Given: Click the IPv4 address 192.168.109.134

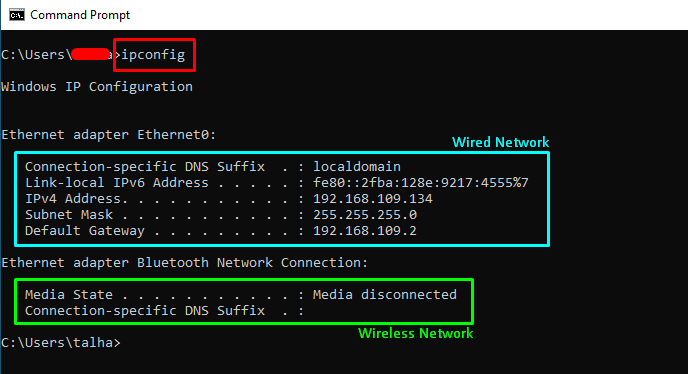Looking at the screenshot, I should tap(373, 199).
